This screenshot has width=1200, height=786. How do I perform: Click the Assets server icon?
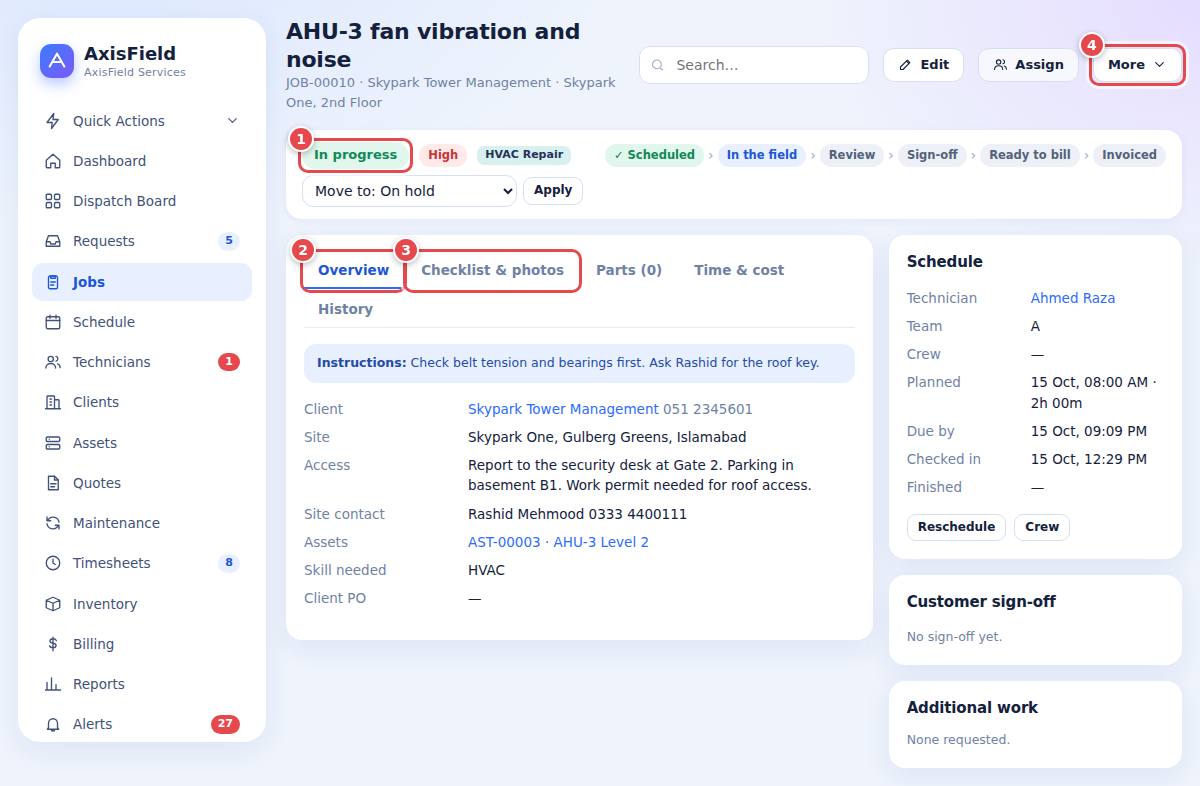click(53, 443)
